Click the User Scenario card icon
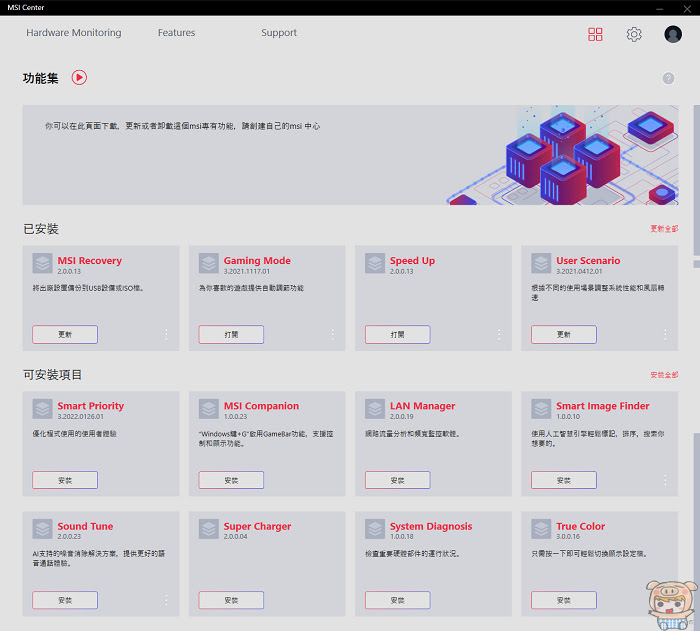The height and width of the screenshot is (631, 700). tap(541, 263)
